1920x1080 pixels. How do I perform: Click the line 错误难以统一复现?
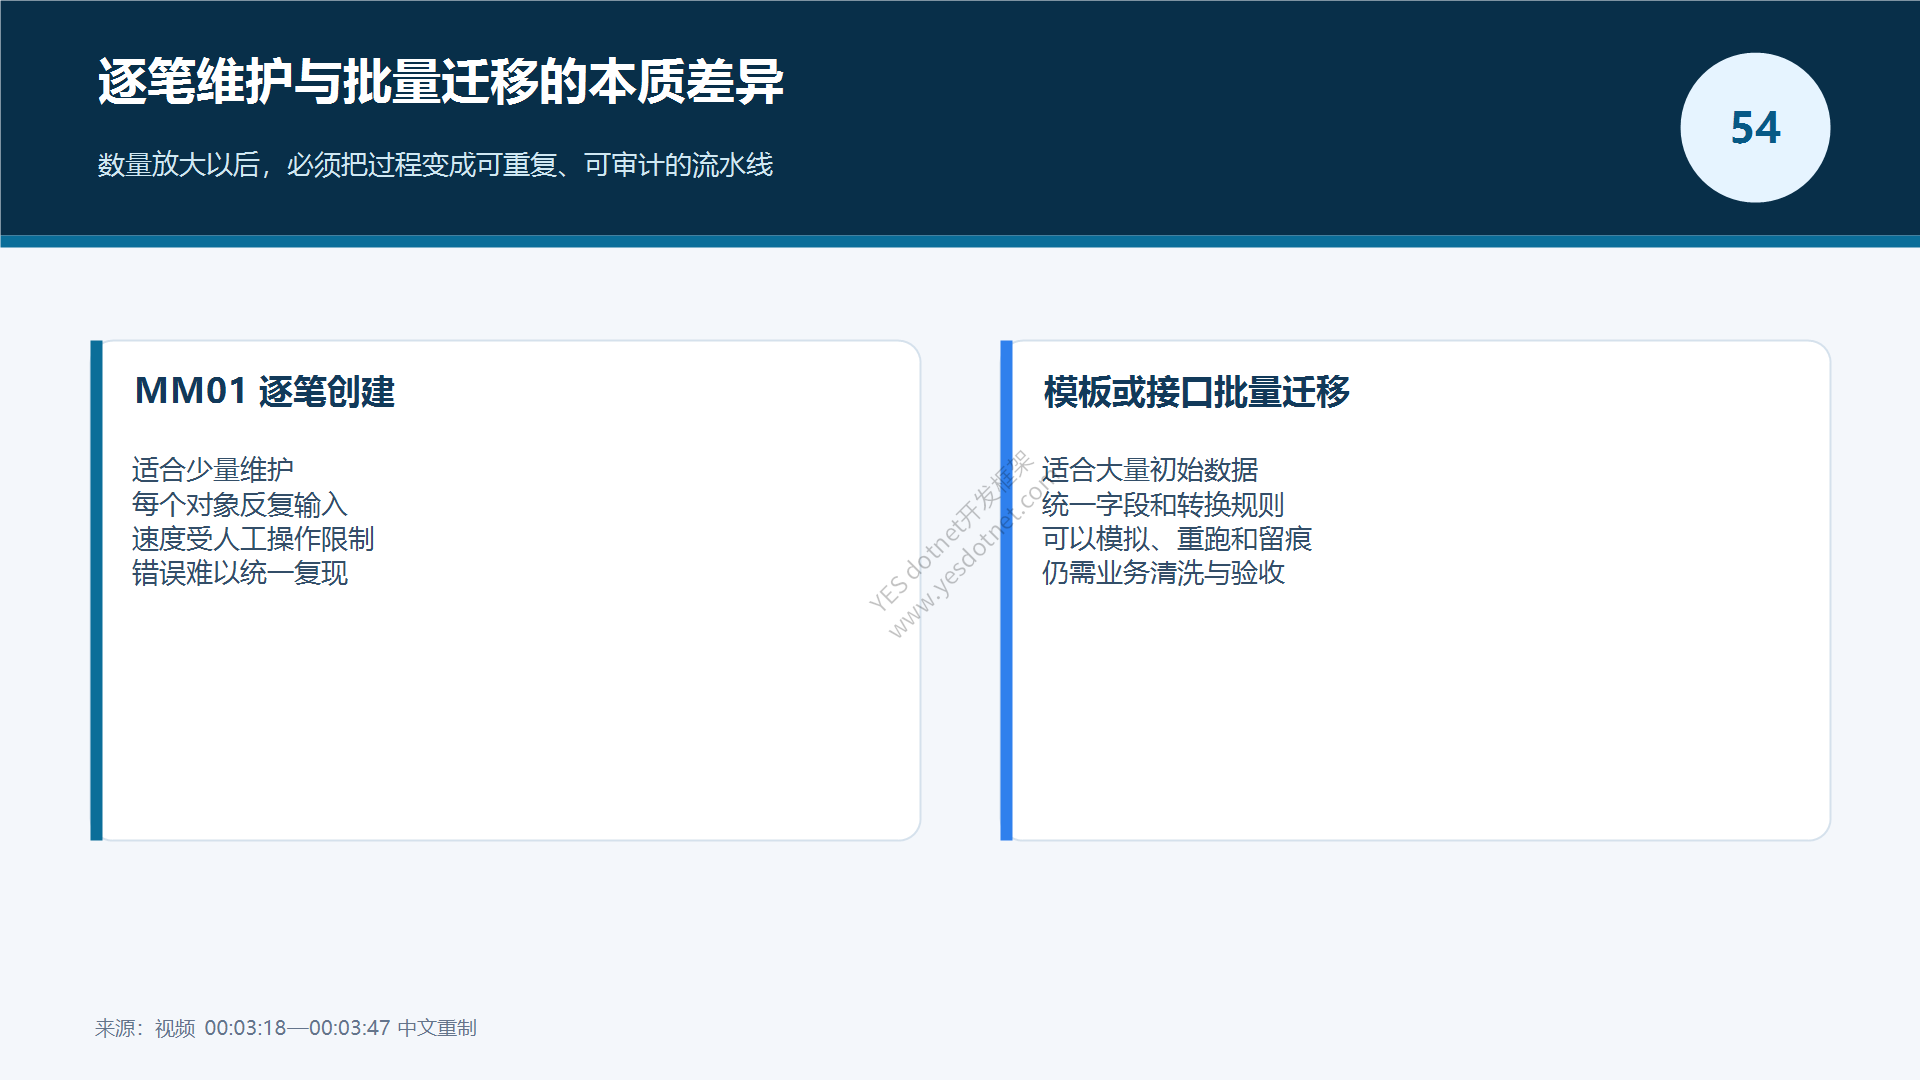(240, 573)
